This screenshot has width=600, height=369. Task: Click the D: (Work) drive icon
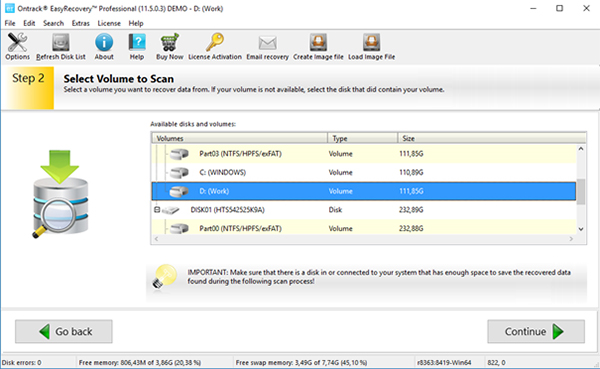point(179,191)
